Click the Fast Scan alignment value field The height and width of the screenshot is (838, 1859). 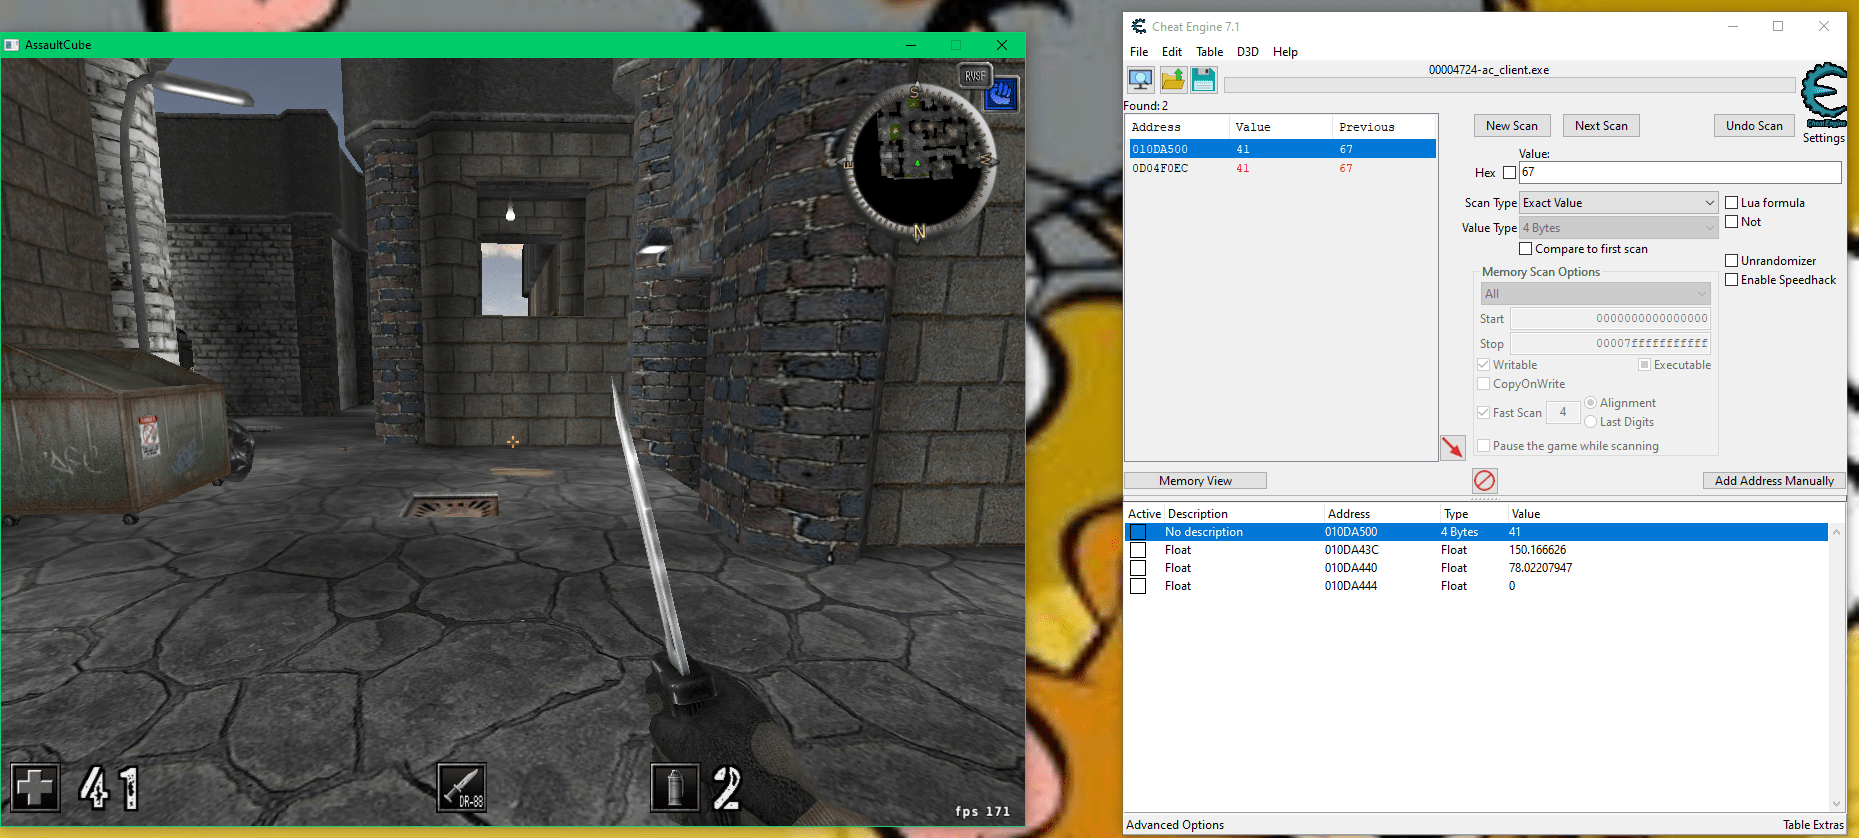(1563, 412)
